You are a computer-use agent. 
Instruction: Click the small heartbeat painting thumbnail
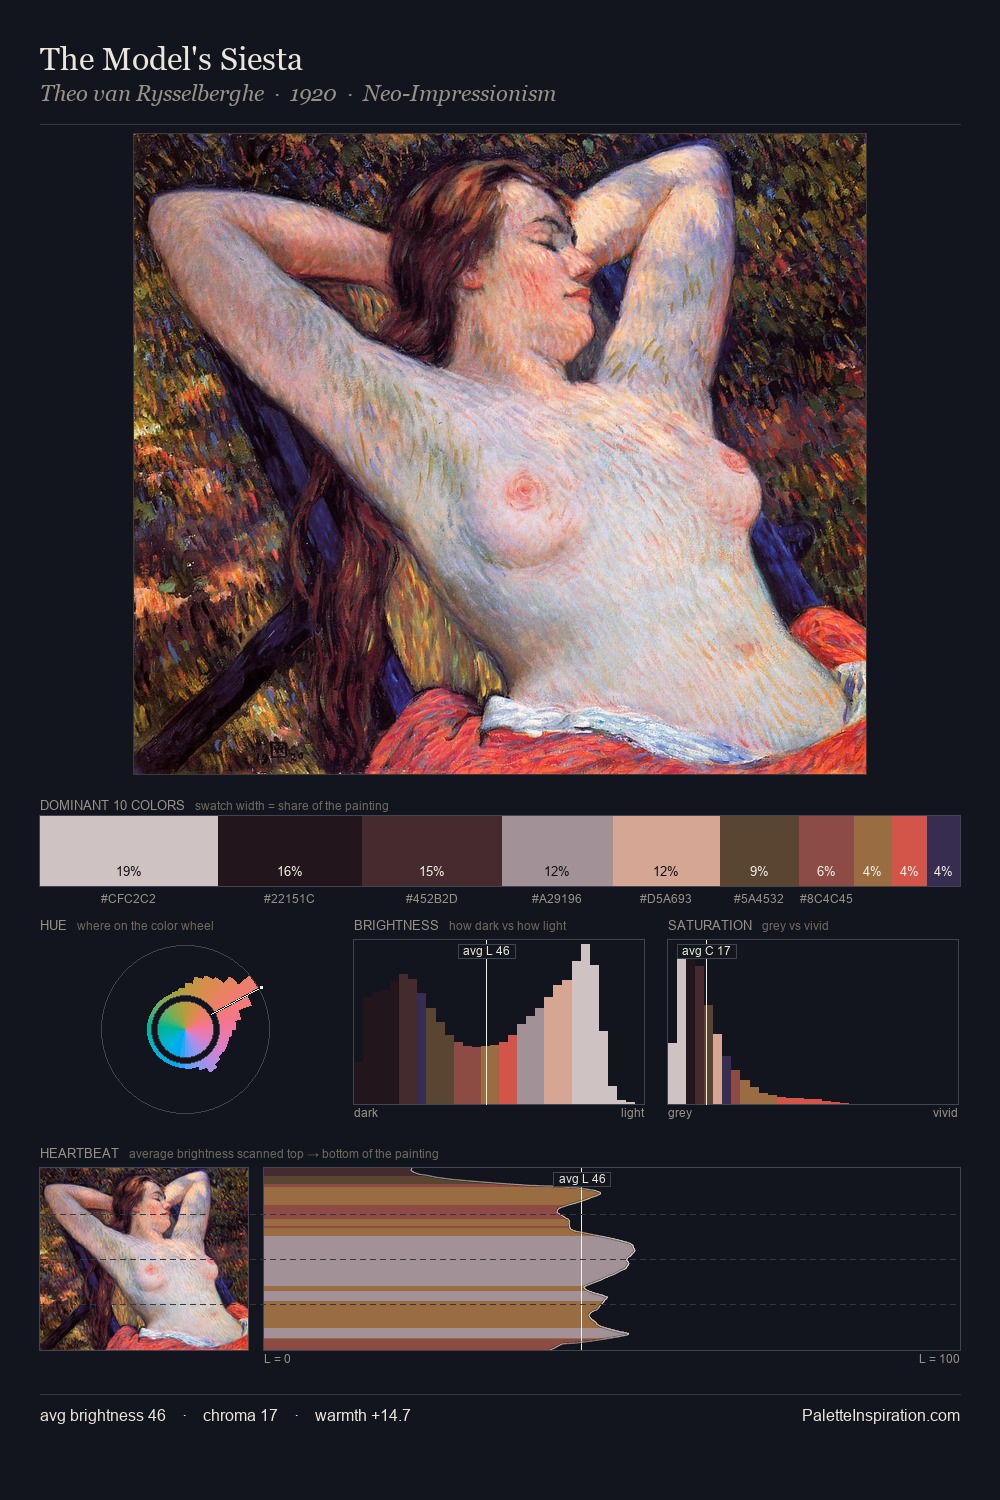pyautogui.click(x=144, y=1259)
